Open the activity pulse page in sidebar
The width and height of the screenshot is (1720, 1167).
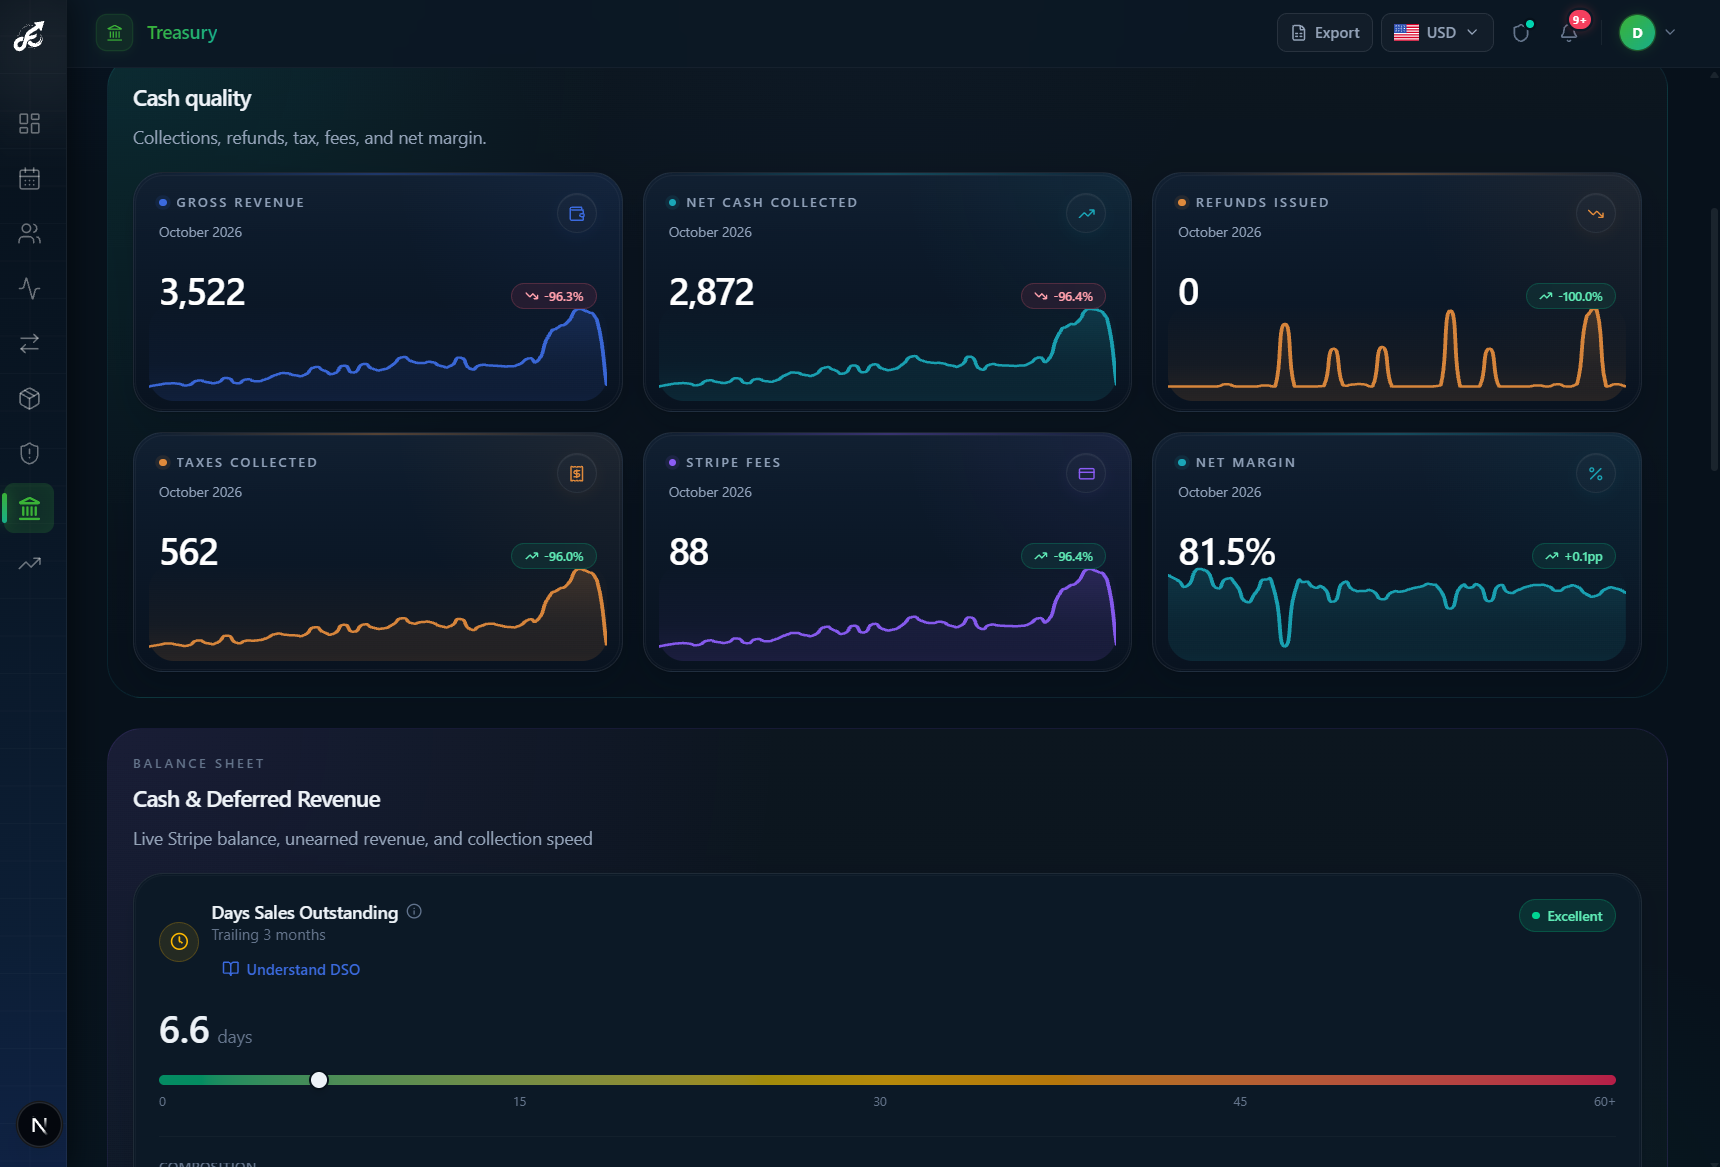(x=30, y=288)
